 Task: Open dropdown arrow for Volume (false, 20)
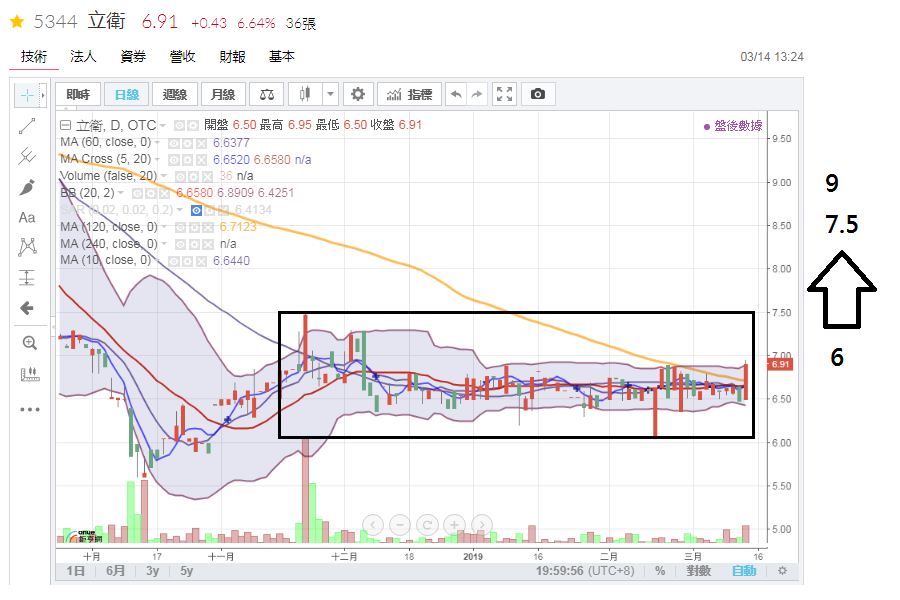[x=164, y=176]
